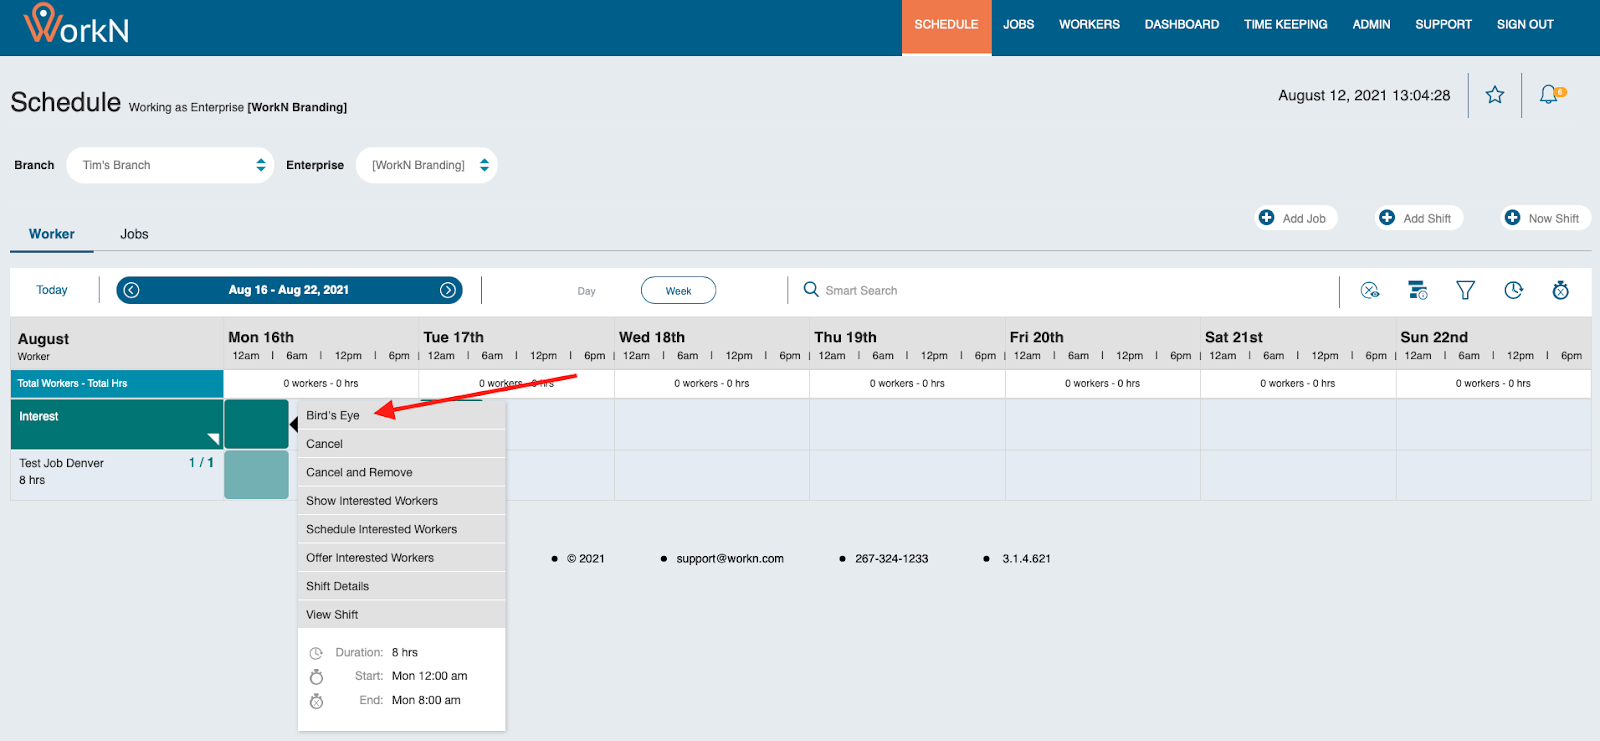Viewport: 1600px width, 741px height.
Task: Open TIME KEEPING section
Action: (x=1285, y=25)
